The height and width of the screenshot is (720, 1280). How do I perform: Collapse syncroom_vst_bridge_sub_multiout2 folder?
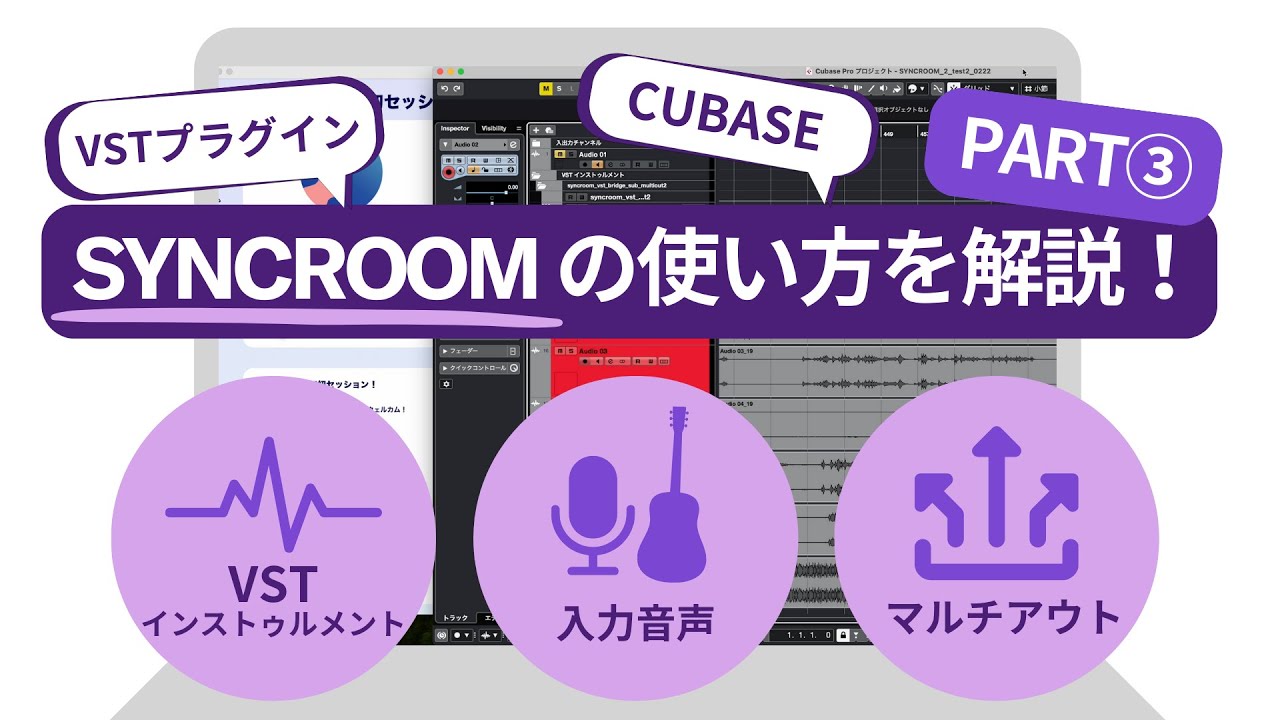tap(541, 186)
